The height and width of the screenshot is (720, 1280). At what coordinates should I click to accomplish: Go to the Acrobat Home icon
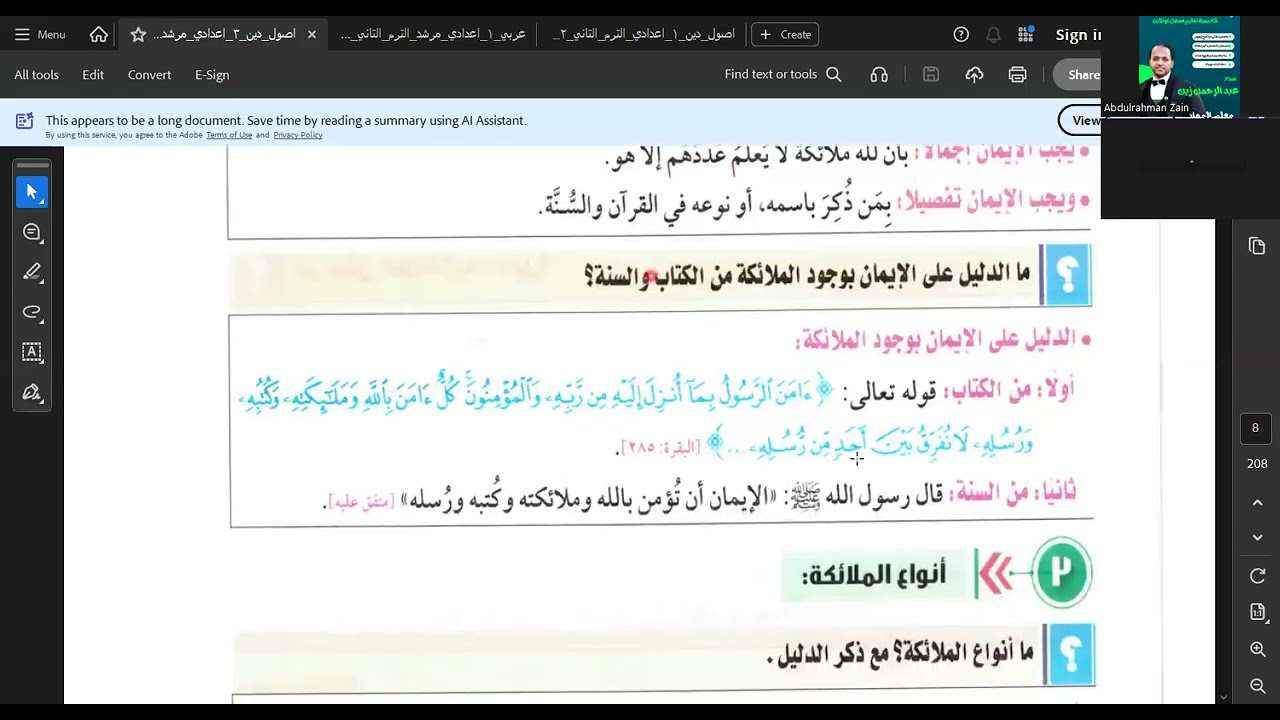(99, 34)
